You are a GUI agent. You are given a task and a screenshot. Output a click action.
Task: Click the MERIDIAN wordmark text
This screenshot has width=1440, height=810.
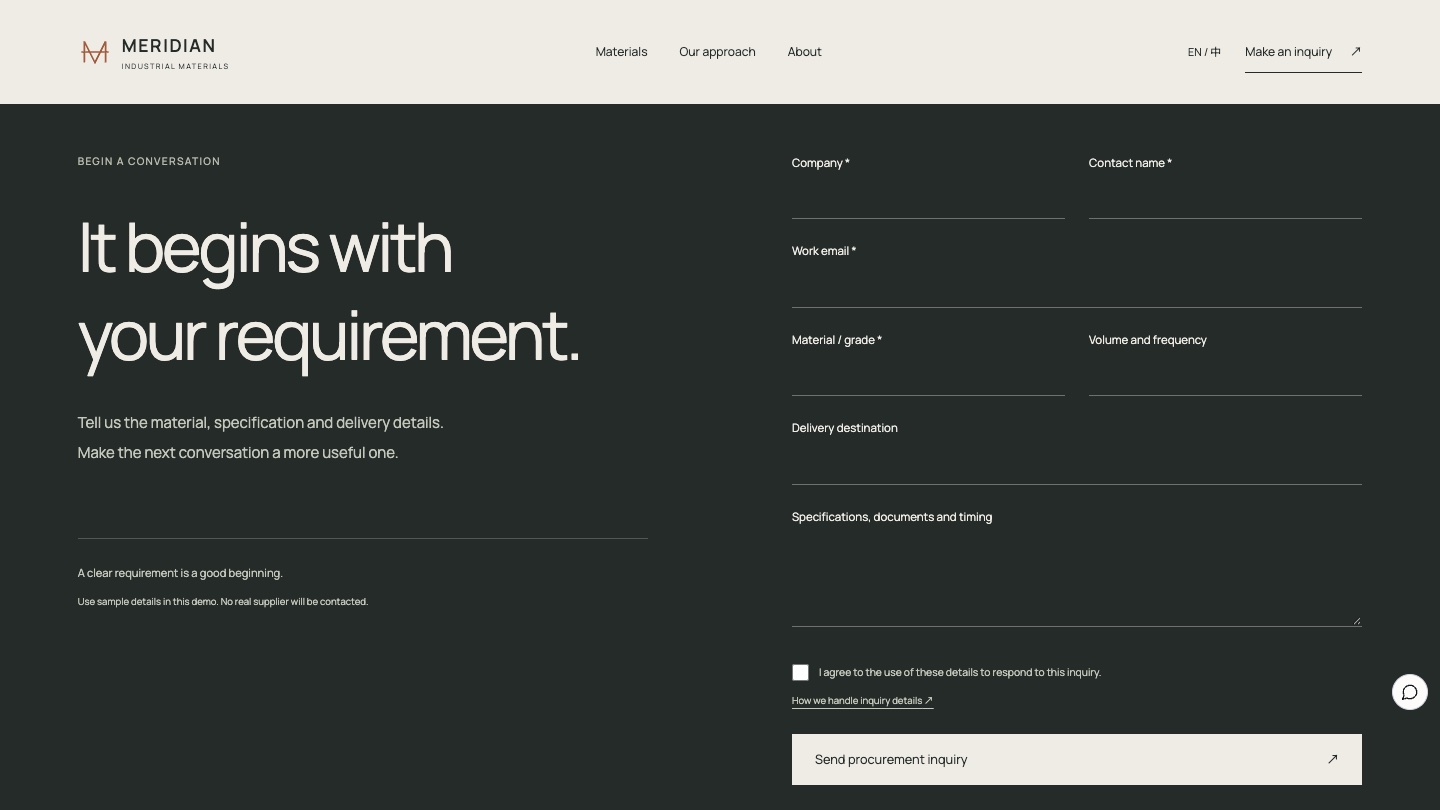(168, 46)
